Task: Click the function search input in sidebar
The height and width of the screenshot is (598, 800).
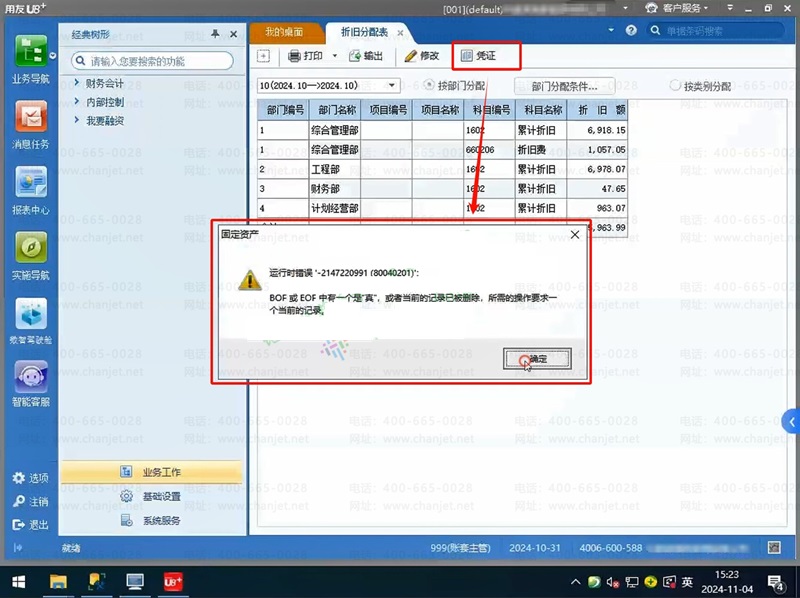Action: point(152,61)
